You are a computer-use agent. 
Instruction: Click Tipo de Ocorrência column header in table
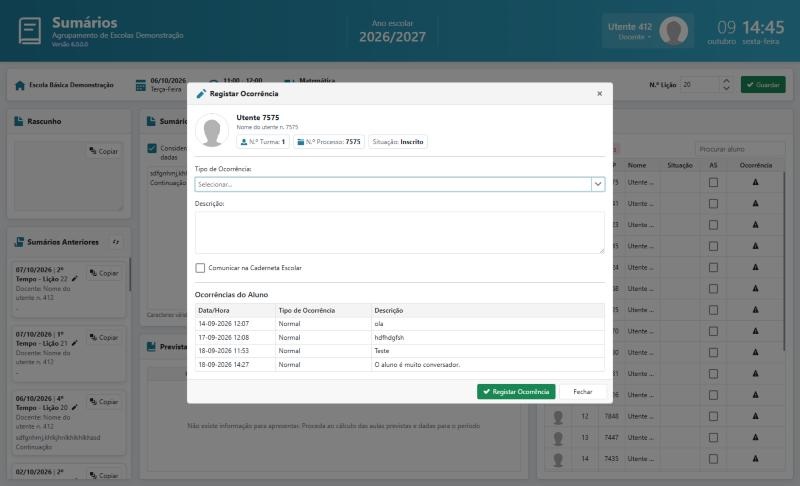pyautogui.click(x=323, y=310)
